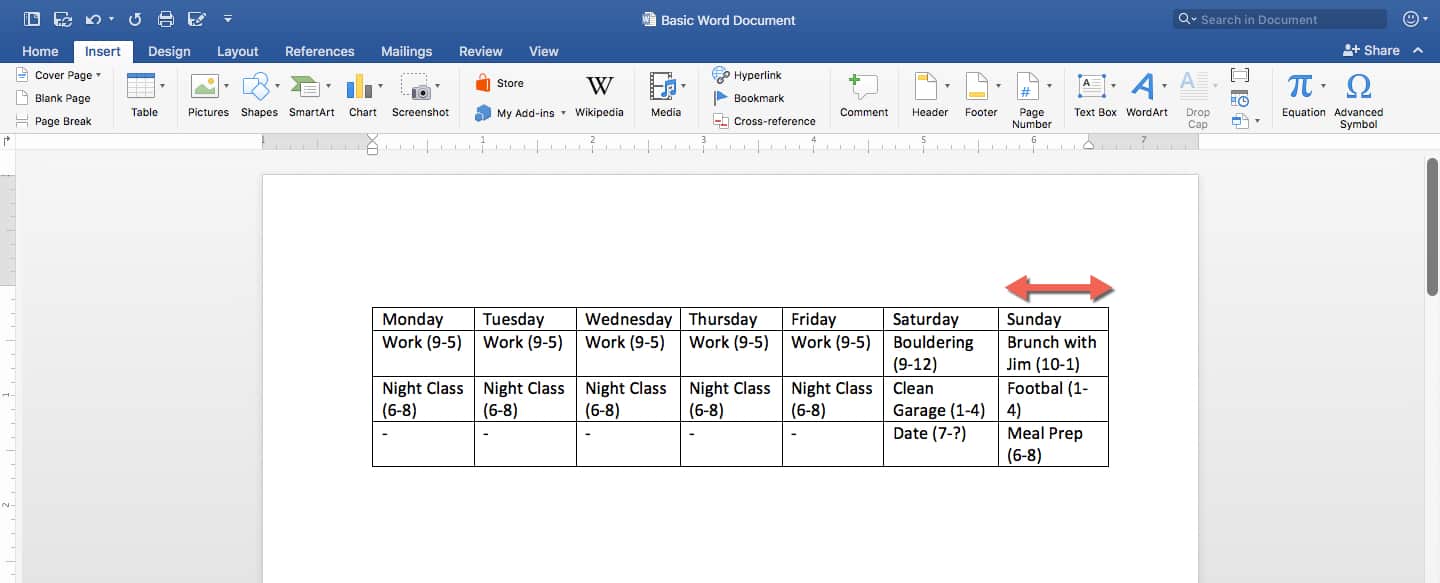Open the Chart type dropdown arrow
The width and height of the screenshot is (1440, 583).
[x=381, y=87]
